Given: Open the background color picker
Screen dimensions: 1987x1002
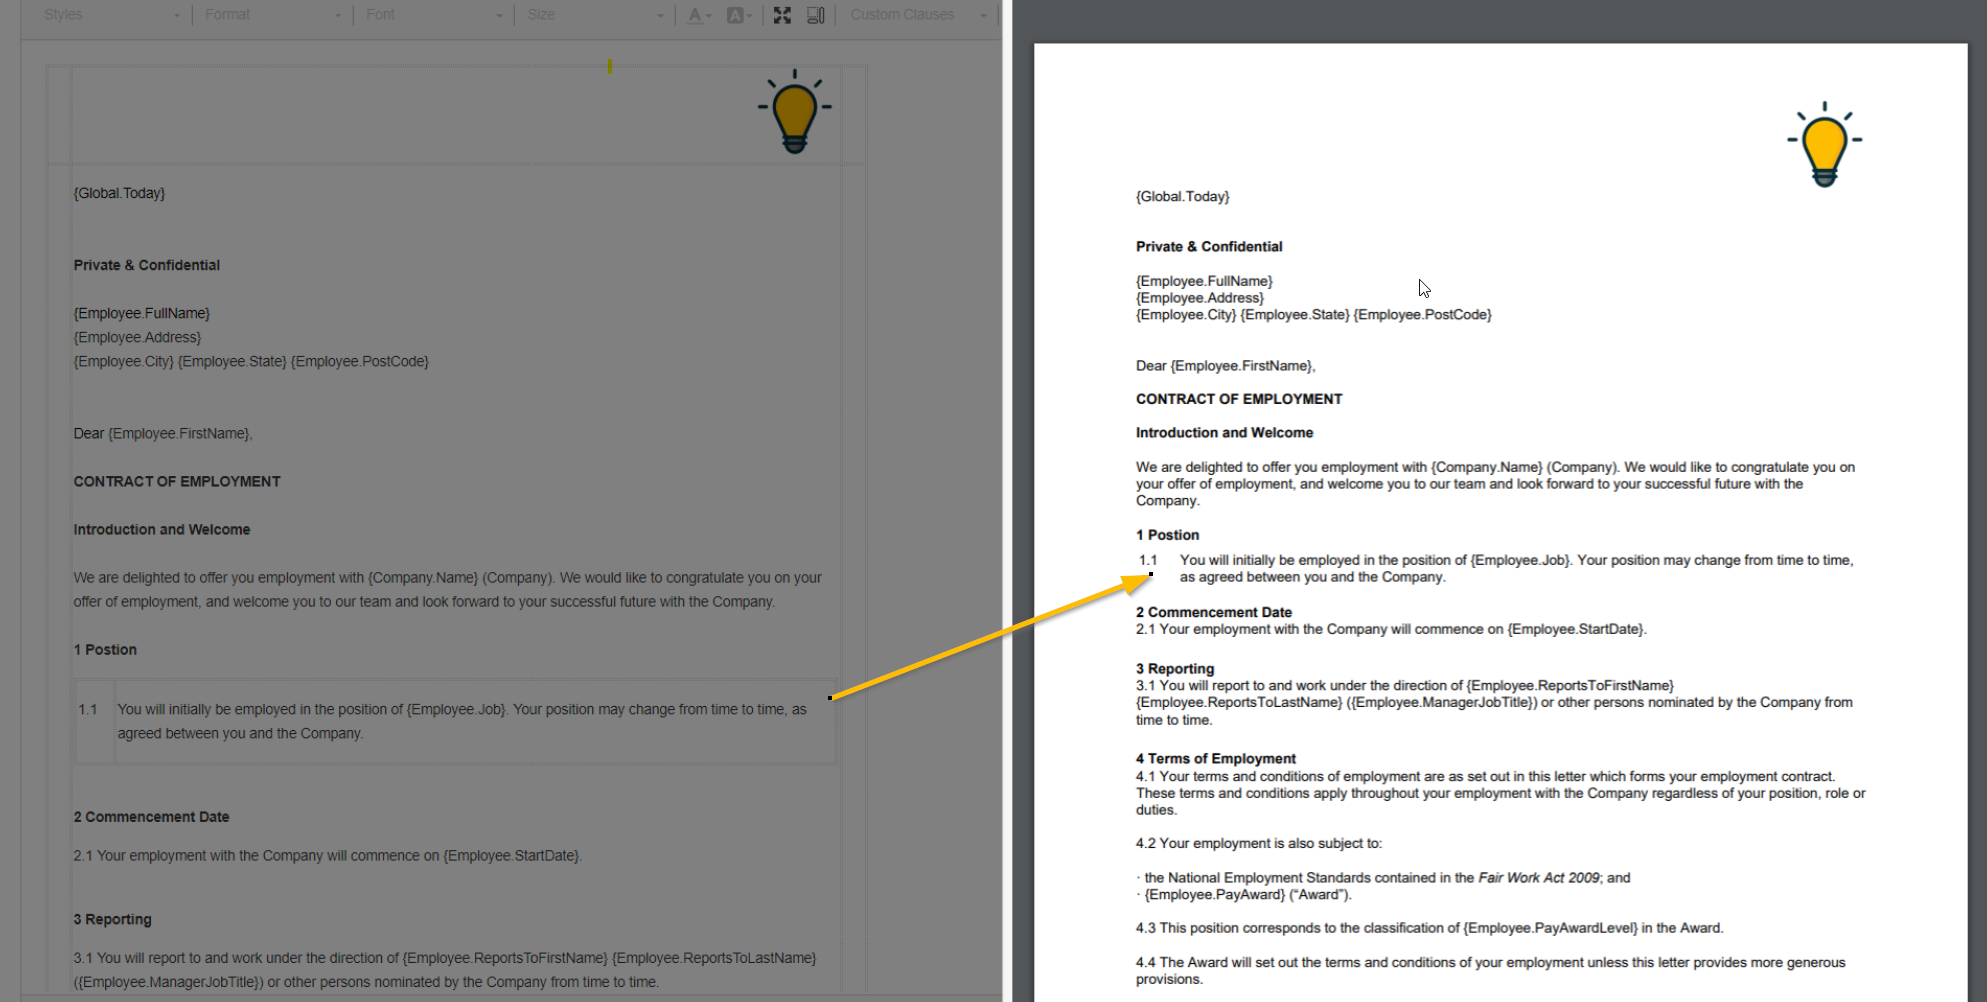Looking at the screenshot, I should click(x=738, y=15).
